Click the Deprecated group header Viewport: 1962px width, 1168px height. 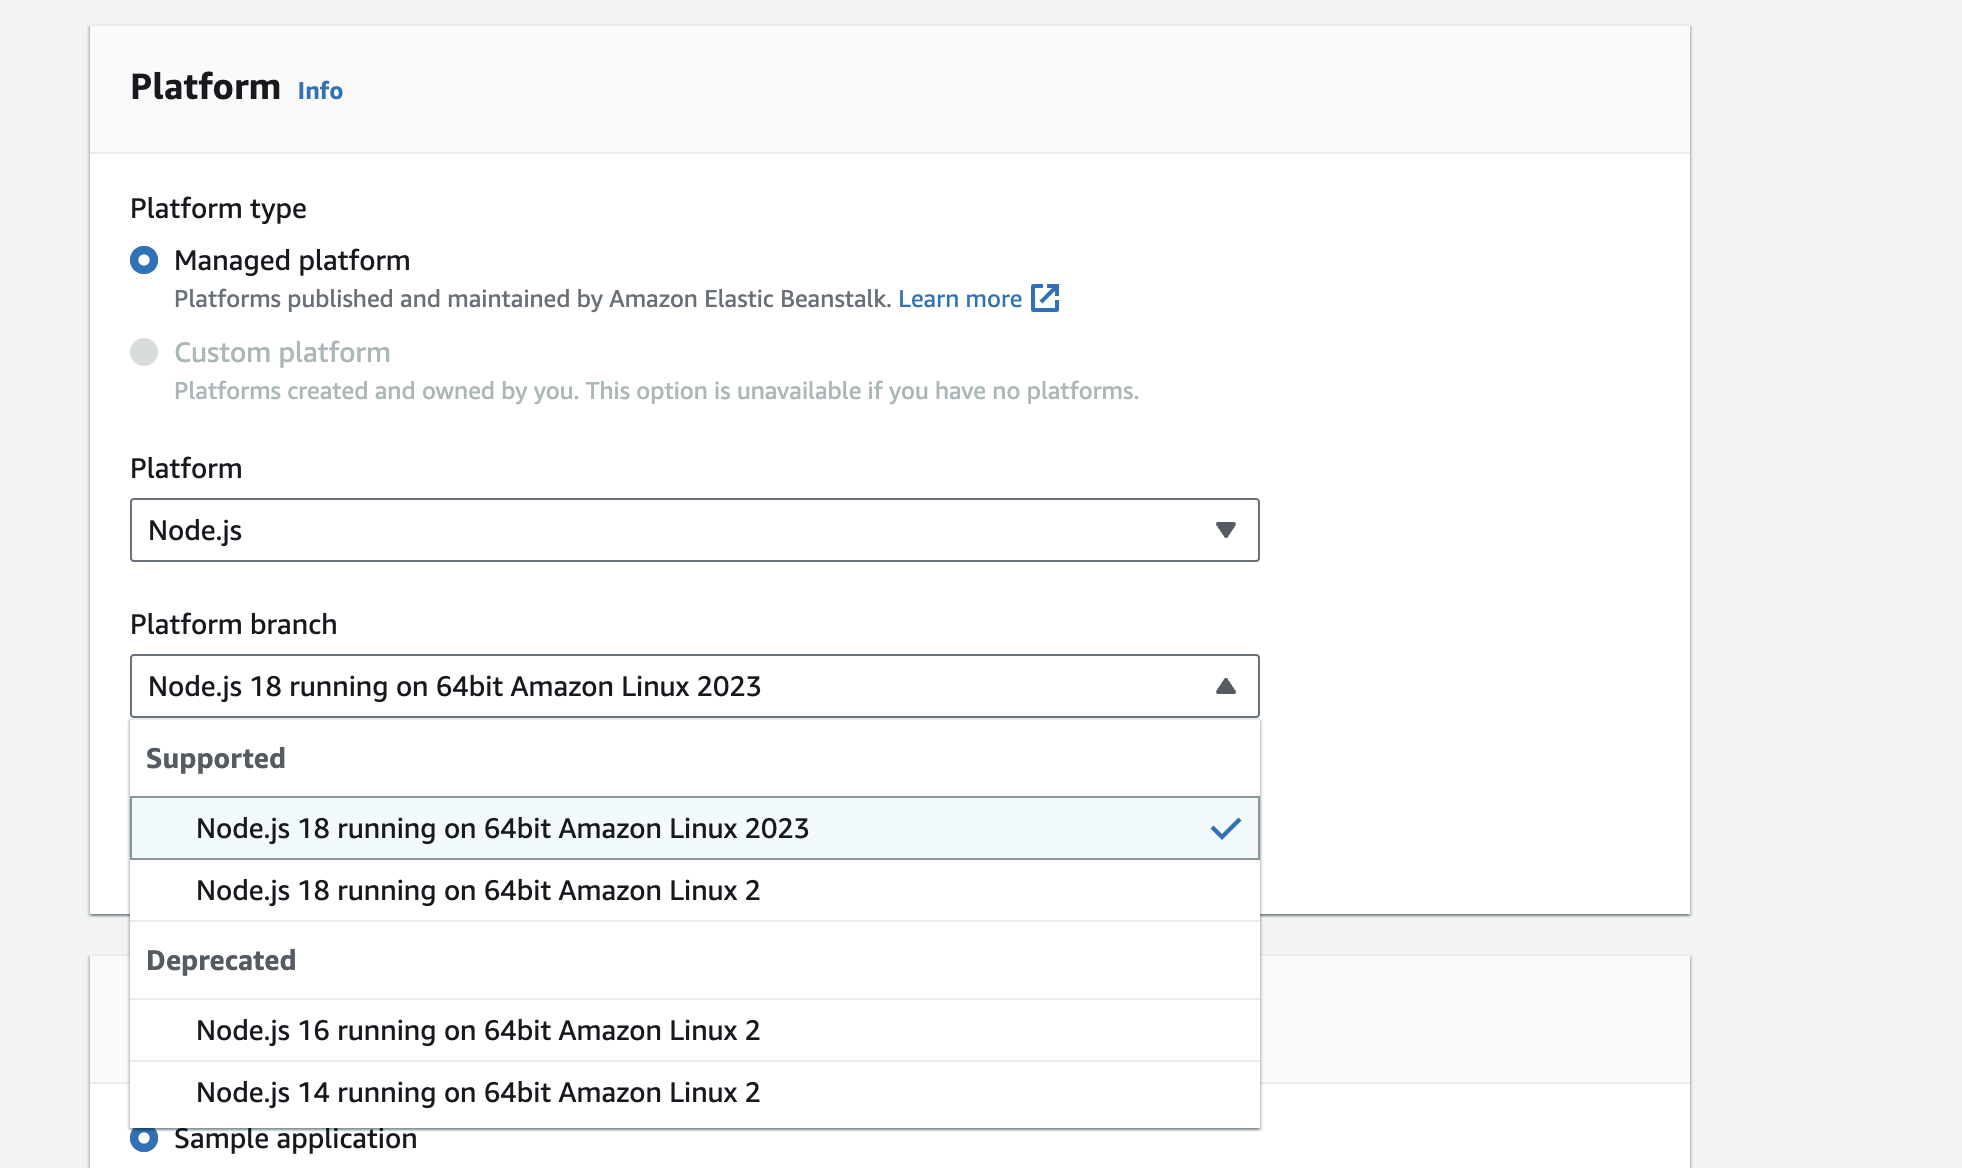pyautogui.click(x=221, y=960)
